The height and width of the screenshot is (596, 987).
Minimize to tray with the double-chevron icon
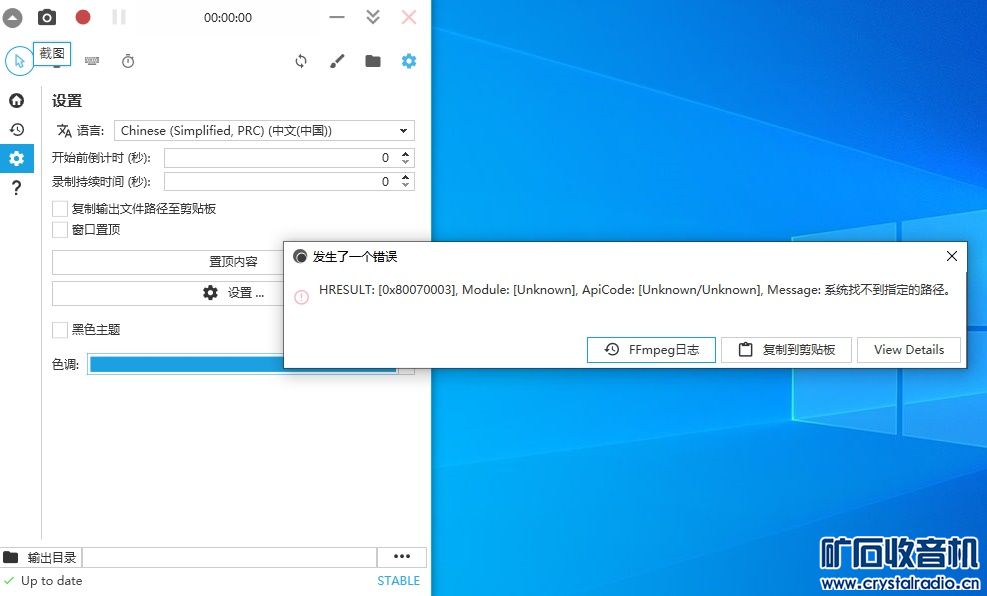[x=373, y=17]
